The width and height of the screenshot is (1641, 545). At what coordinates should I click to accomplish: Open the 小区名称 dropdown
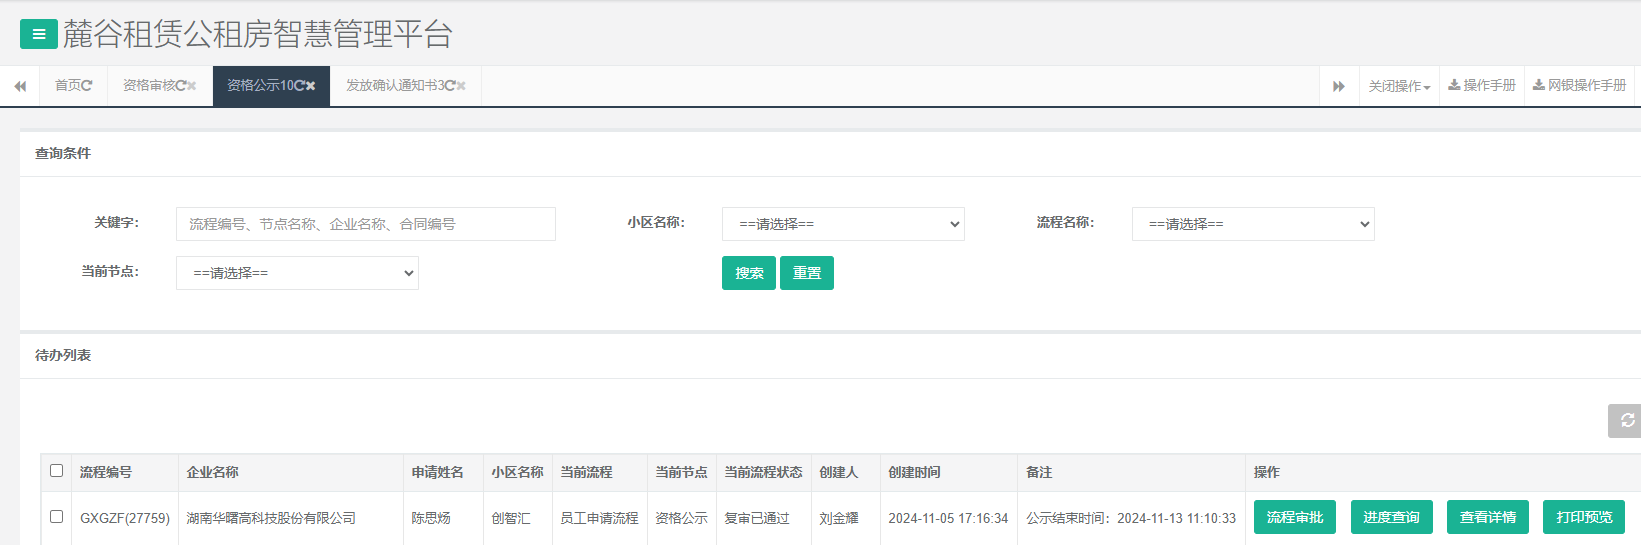pyautogui.click(x=843, y=224)
